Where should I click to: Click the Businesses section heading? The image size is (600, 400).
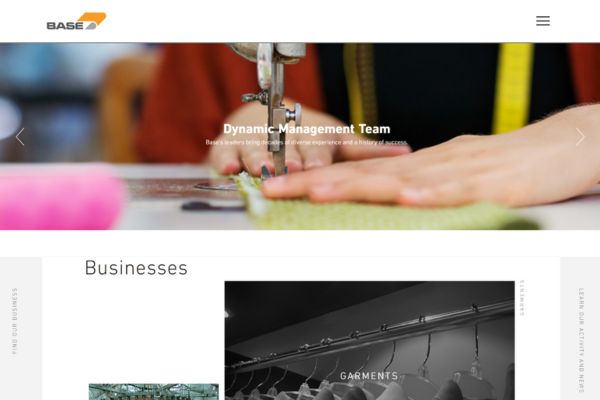pos(136,268)
